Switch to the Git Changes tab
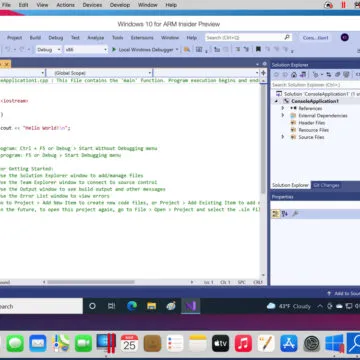360x360 pixels. (x=326, y=185)
